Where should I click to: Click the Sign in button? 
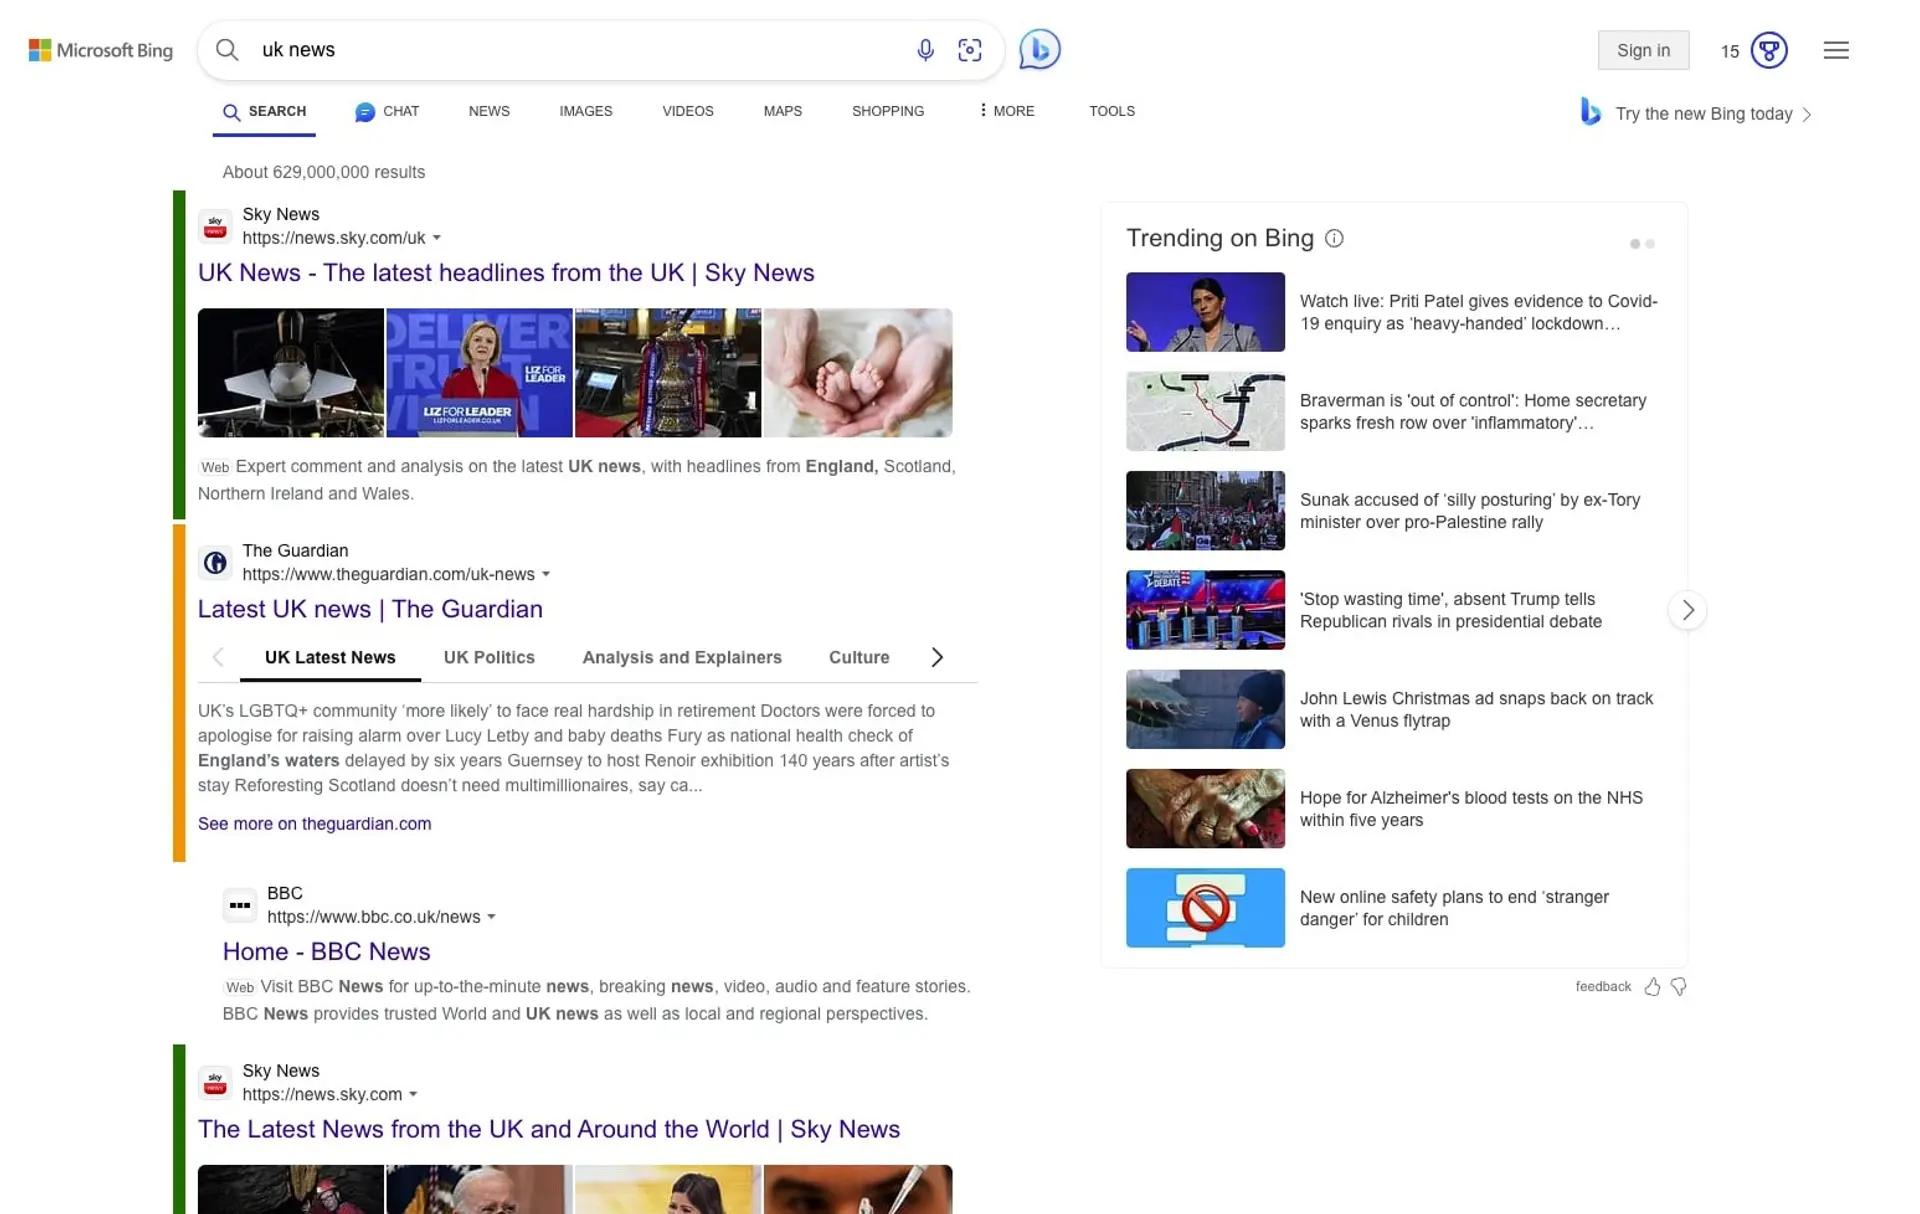click(x=1643, y=50)
